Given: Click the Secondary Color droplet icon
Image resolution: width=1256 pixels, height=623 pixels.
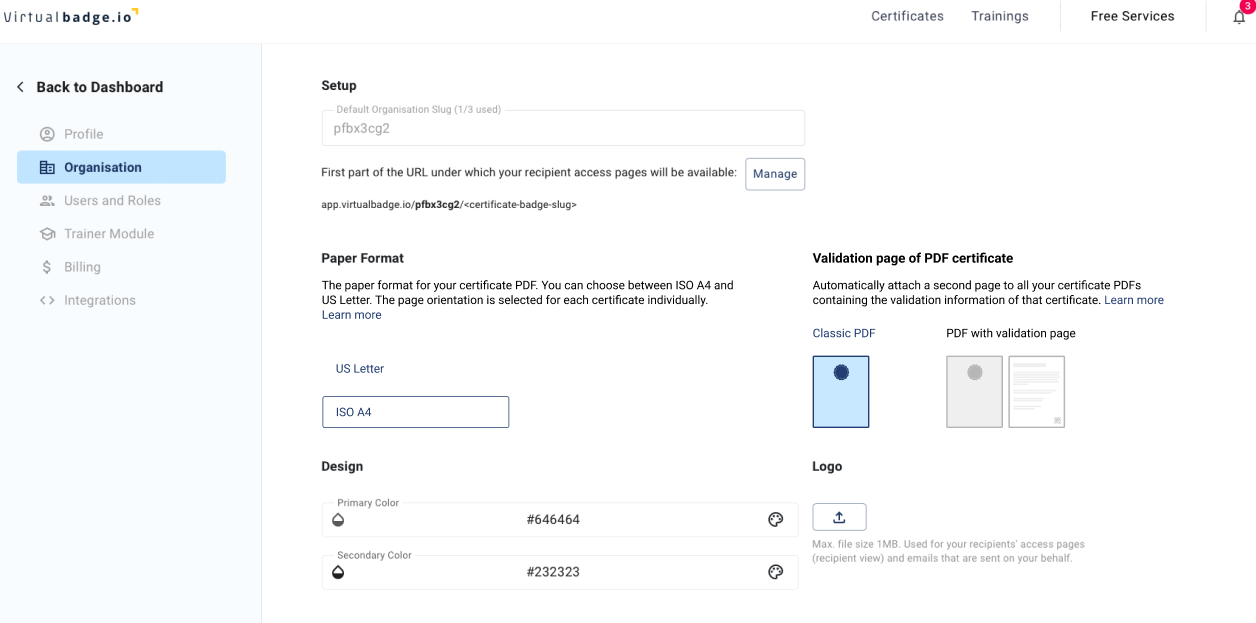Looking at the screenshot, I should point(338,571).
